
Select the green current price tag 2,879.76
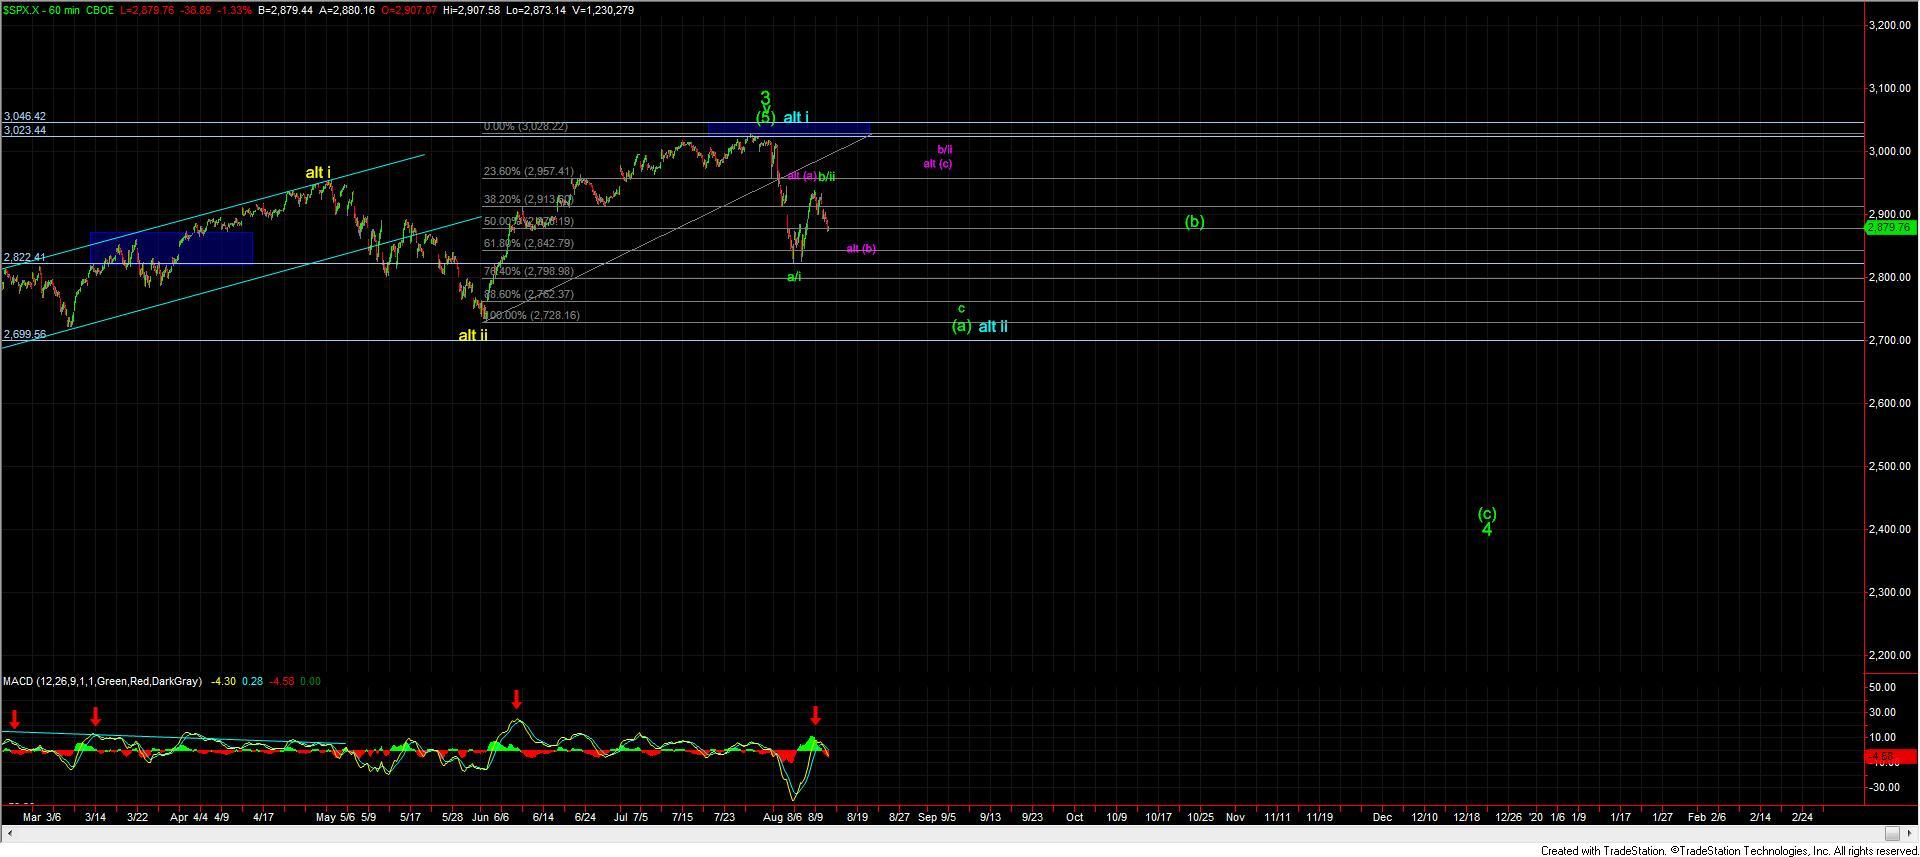(1890, 228)
